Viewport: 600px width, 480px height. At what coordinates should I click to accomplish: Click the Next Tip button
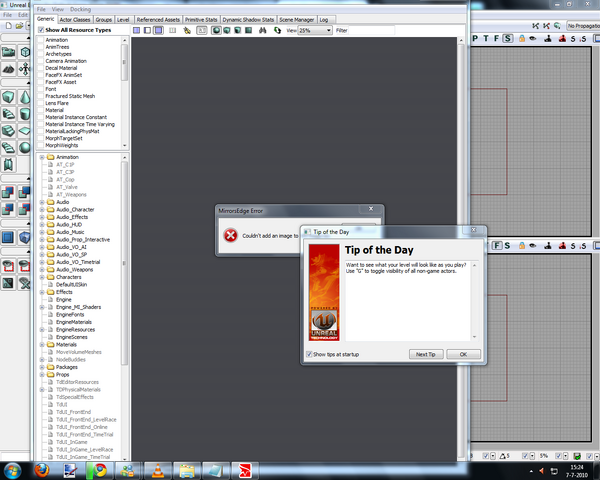pos(426,354)
